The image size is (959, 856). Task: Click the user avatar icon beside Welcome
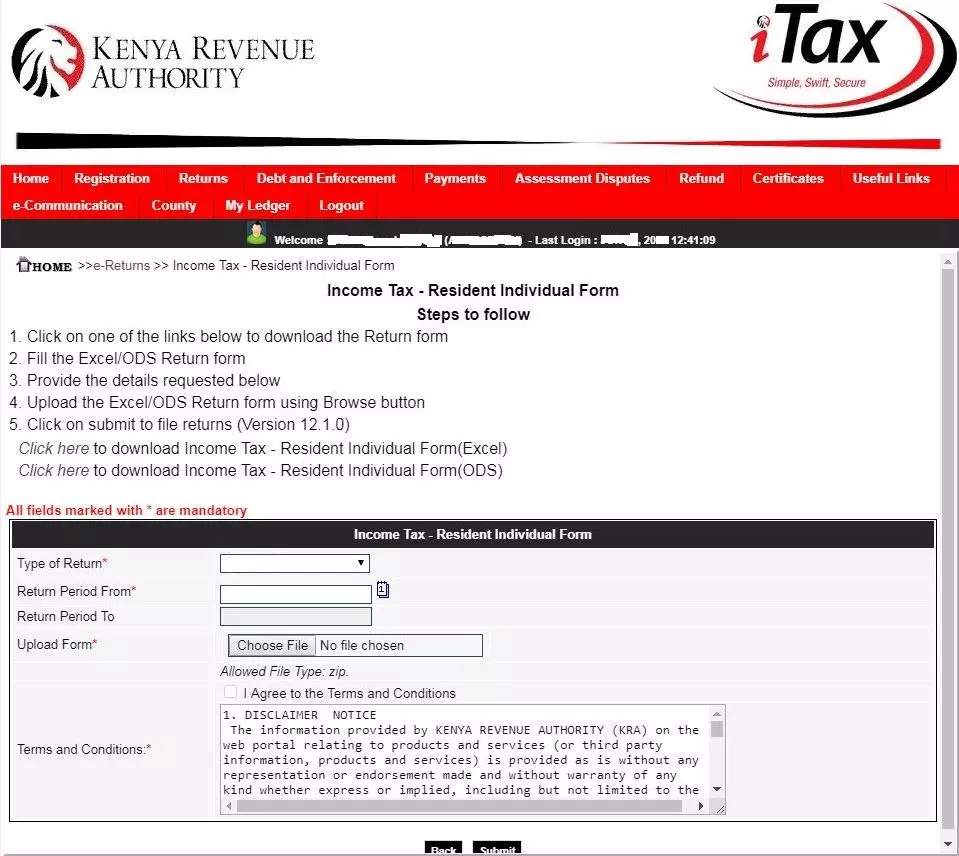256,233
